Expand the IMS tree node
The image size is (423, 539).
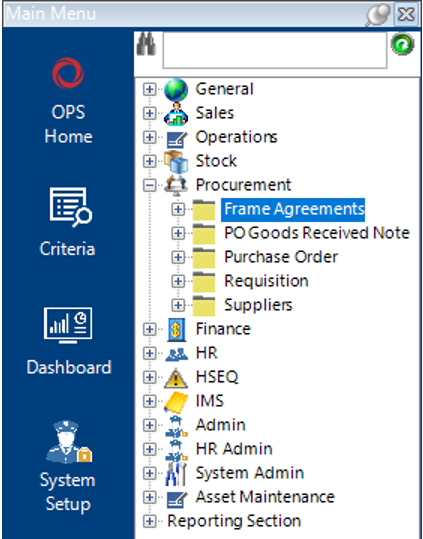click(x=149, y=401)
